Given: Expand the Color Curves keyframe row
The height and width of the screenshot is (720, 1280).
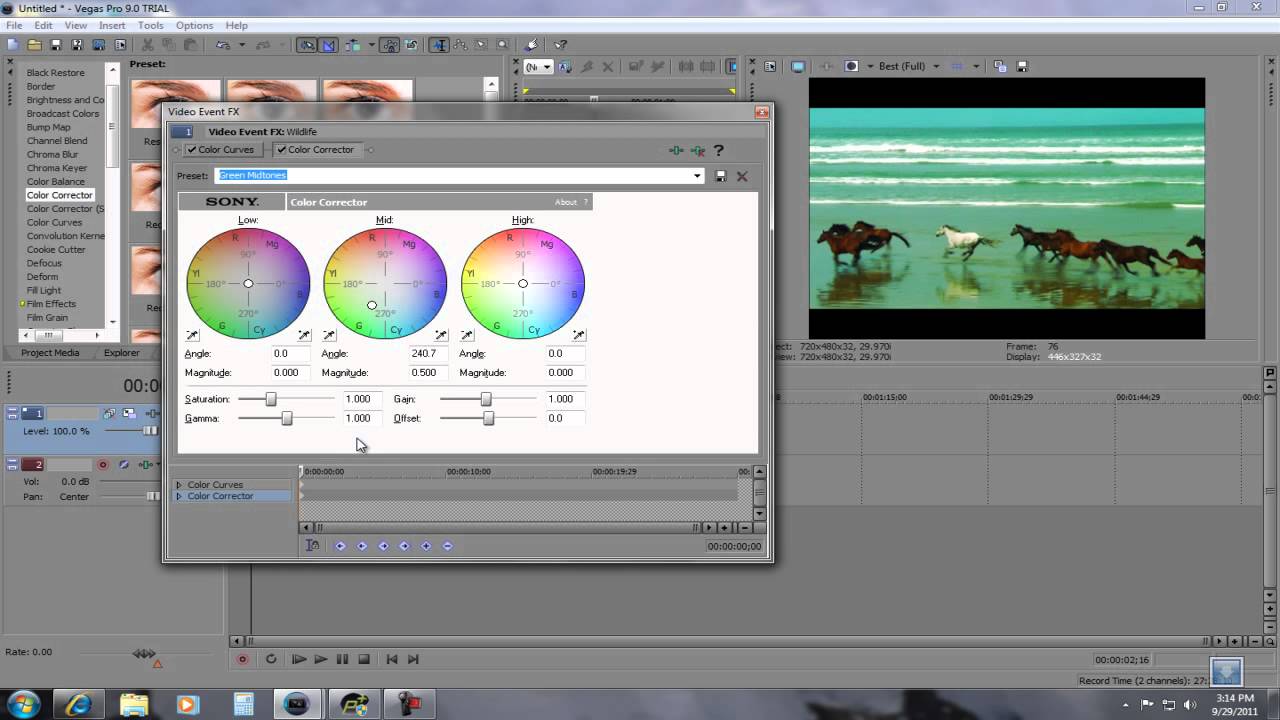Looking at the screenshot, I should 179,485.
